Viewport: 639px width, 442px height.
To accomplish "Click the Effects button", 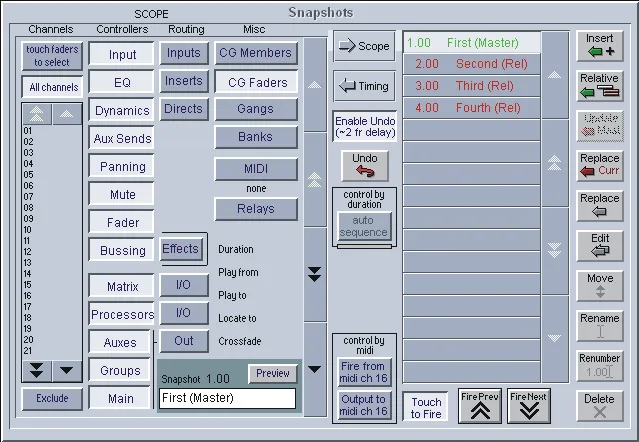I will point(181,248).
